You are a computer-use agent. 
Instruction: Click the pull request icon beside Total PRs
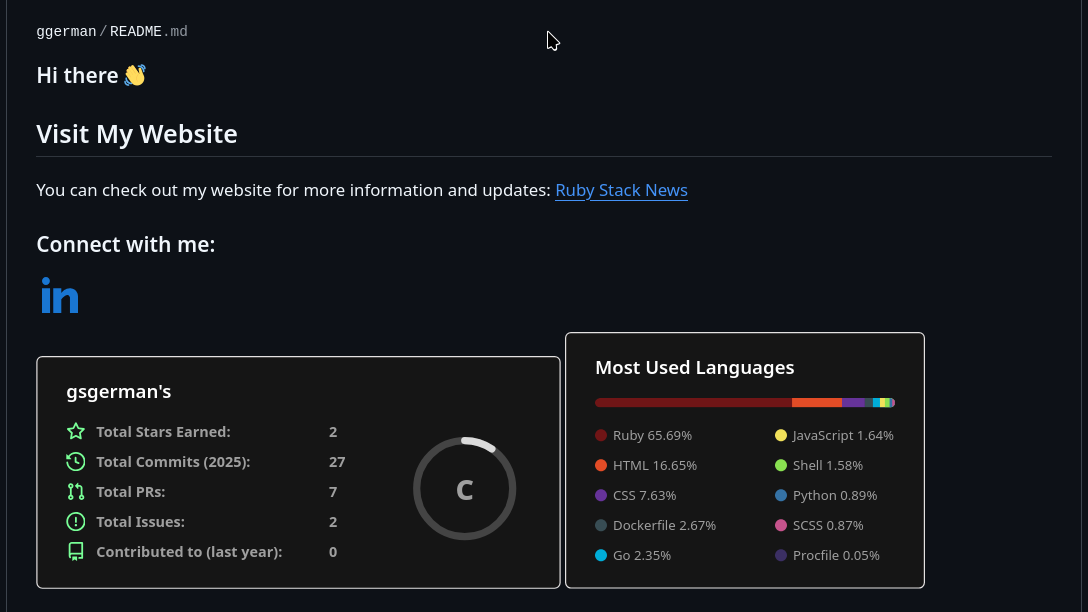click(x=76, y=492)
